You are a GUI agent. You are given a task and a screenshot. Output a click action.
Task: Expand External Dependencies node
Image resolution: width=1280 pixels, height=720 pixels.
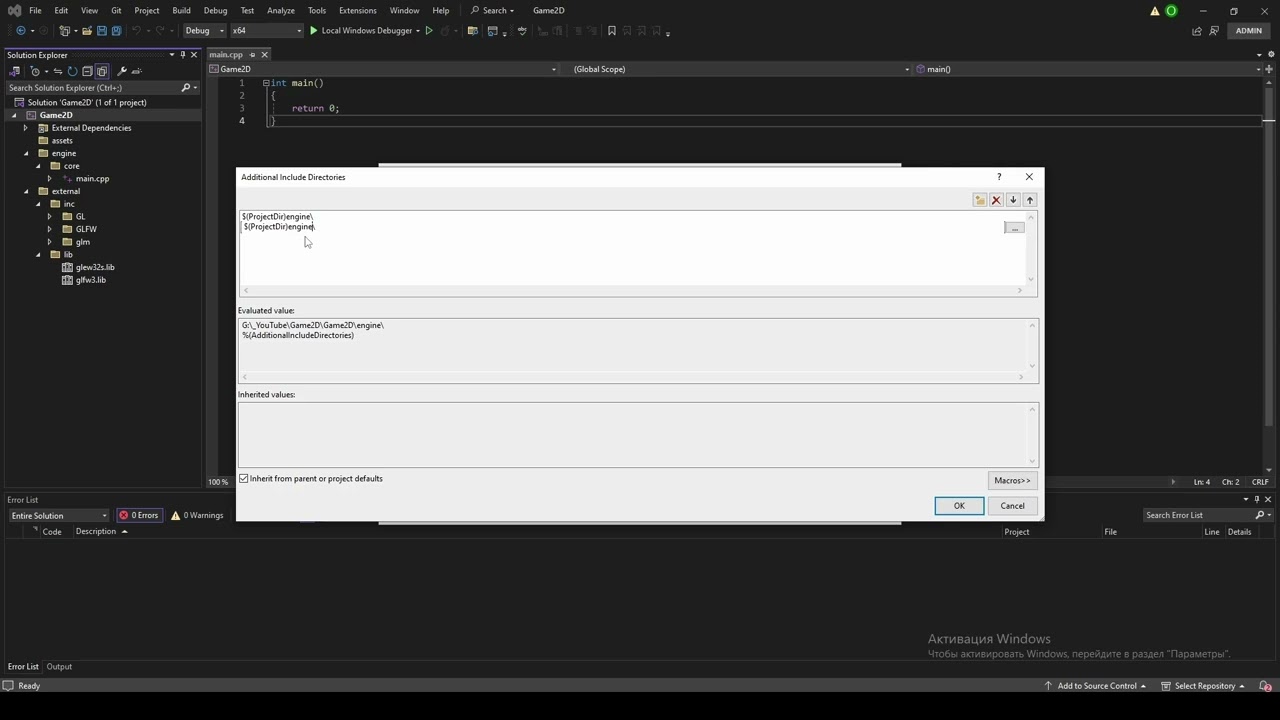pyautogui.click(x=26, y=128)
